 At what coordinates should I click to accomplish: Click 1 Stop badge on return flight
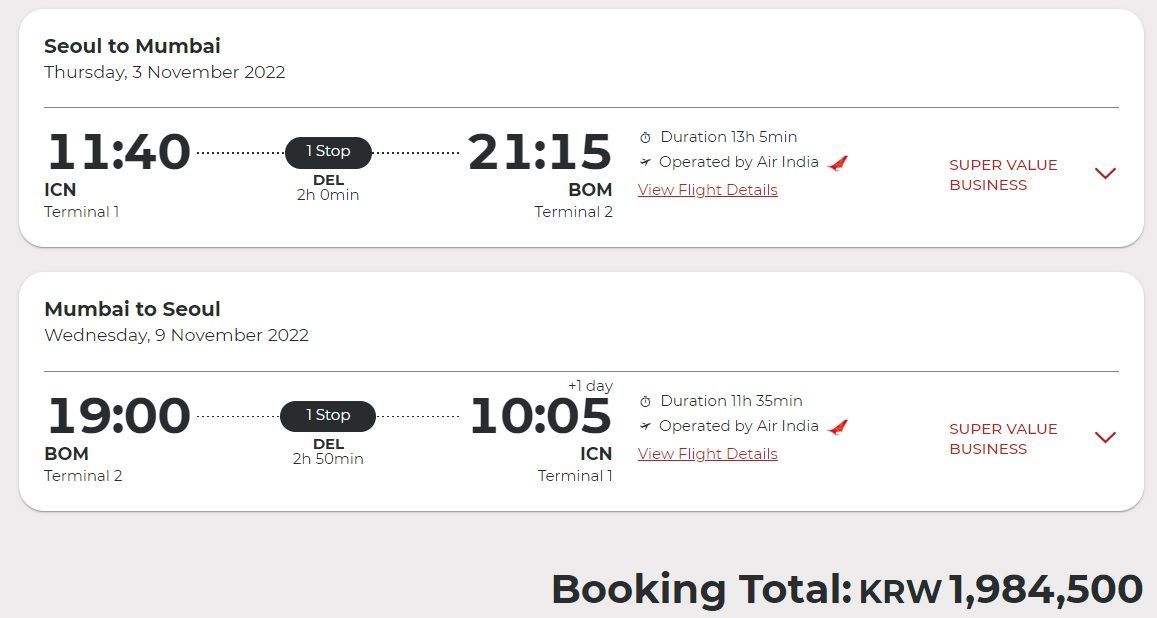[328, 416]
